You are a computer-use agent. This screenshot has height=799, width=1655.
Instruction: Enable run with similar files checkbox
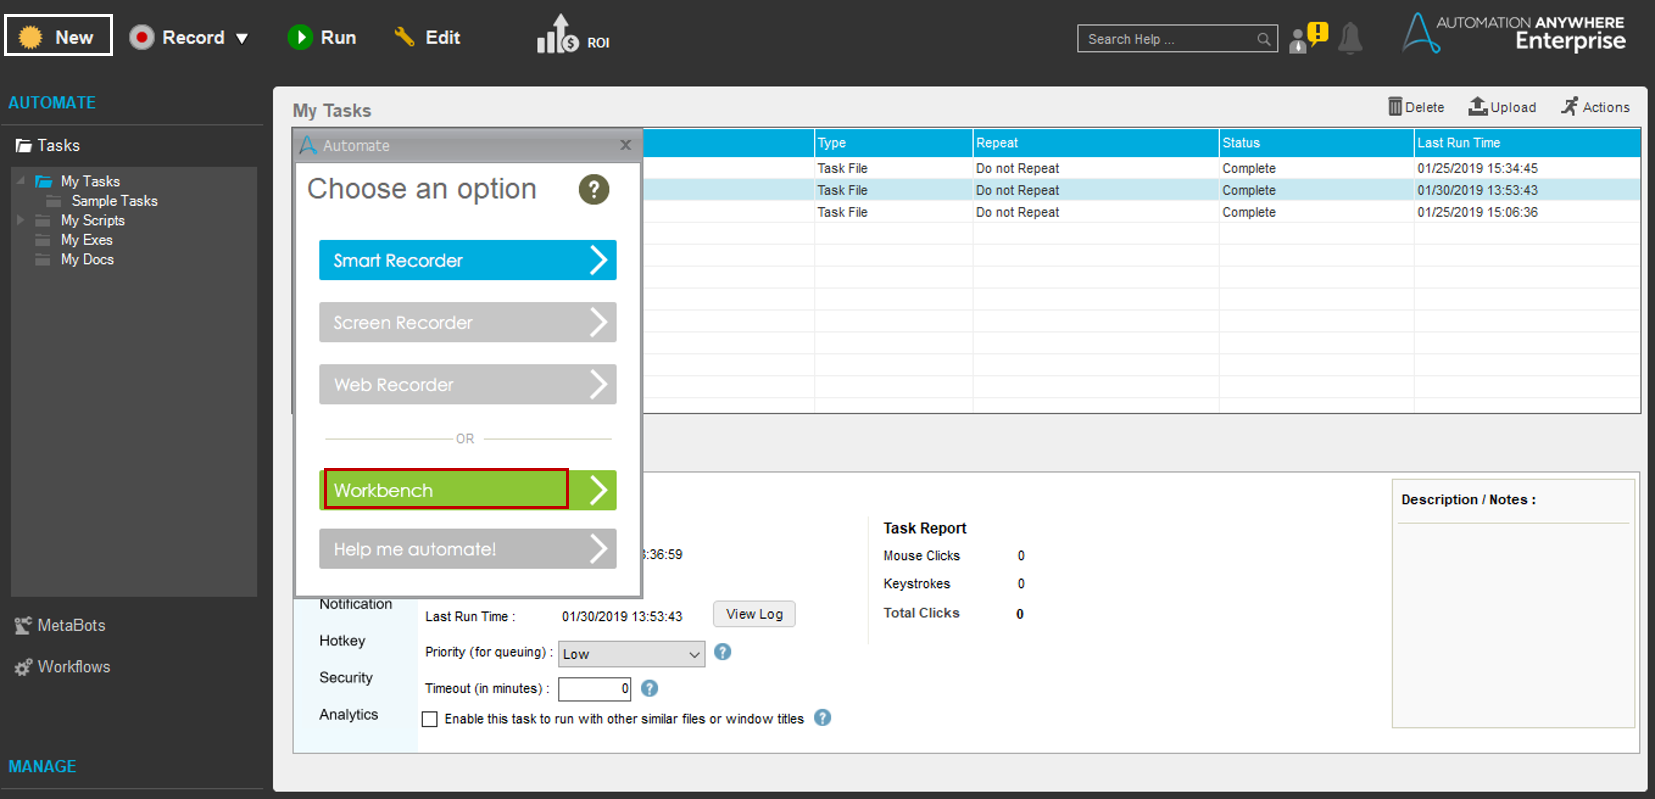(430, 719)
